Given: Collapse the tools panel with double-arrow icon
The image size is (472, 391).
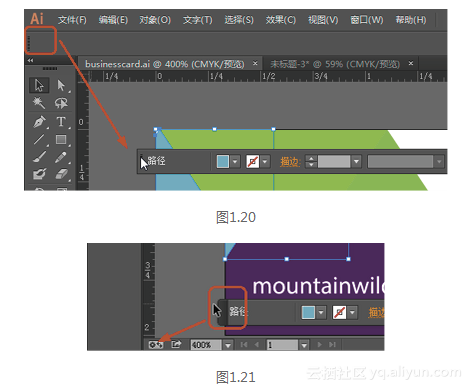Looking at the screenshot, I should pyautogui.click(x=30, y=60).
